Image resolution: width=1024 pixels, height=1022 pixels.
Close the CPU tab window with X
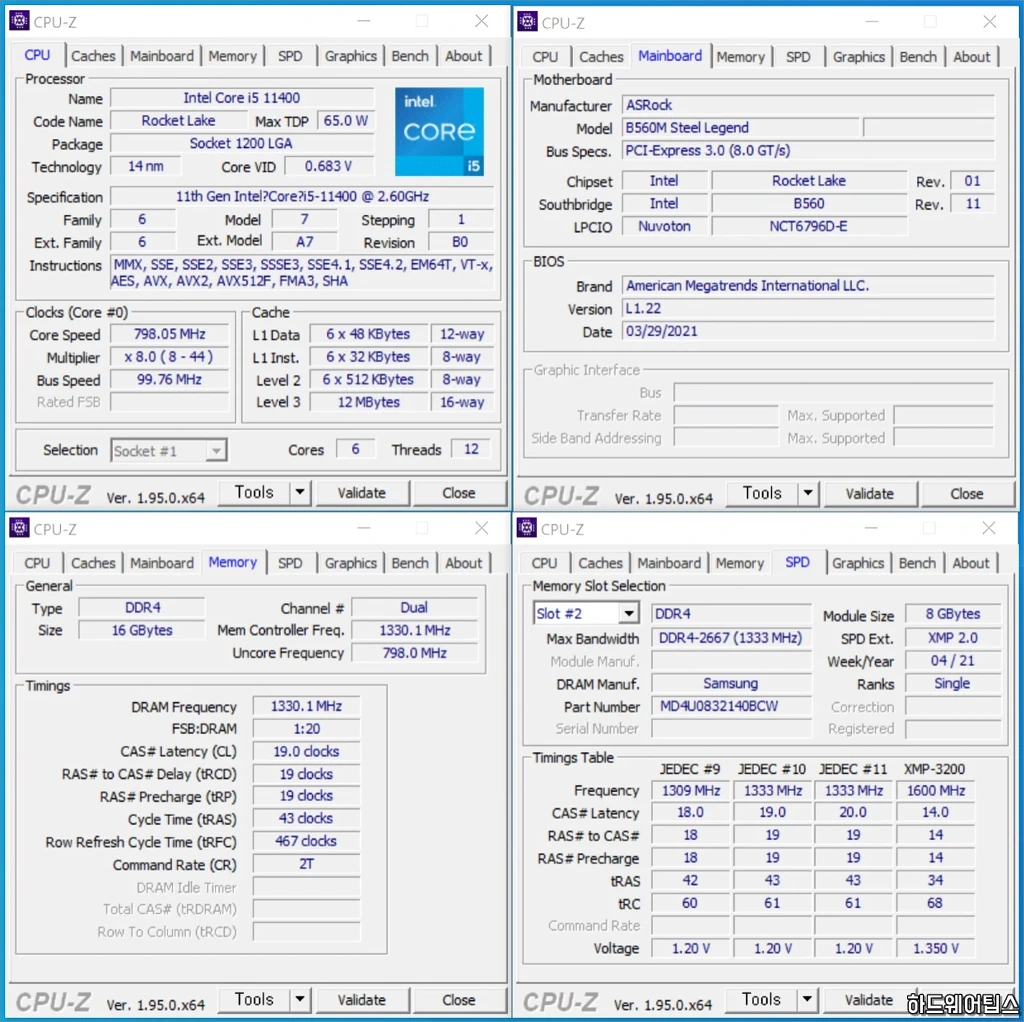tap(481, 21)
